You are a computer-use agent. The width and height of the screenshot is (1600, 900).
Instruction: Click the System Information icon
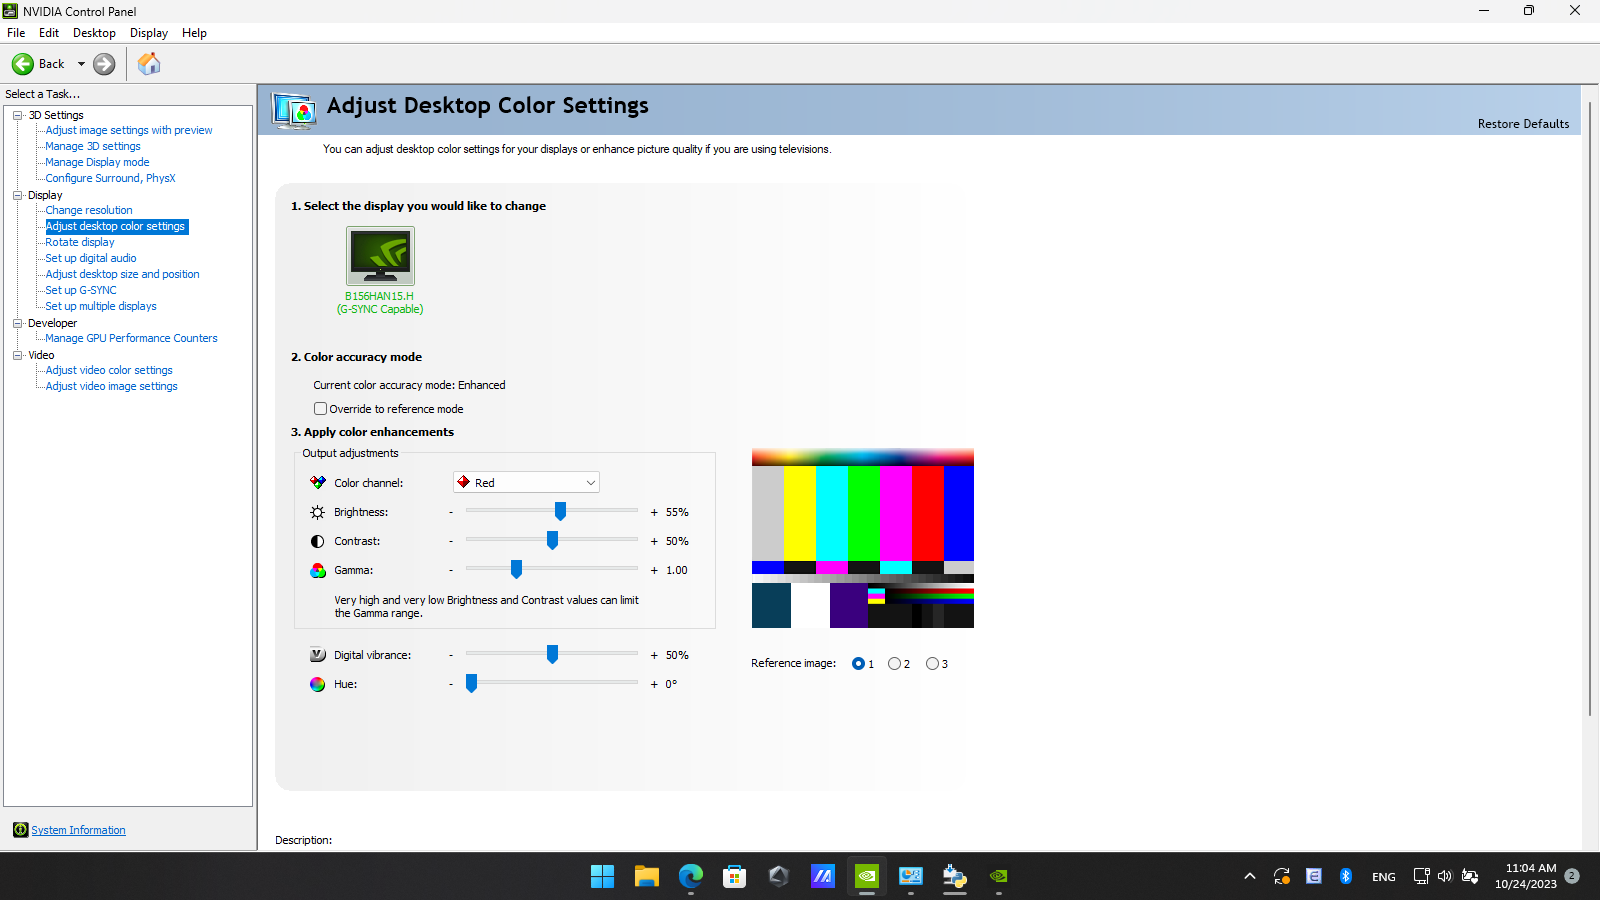20,830
